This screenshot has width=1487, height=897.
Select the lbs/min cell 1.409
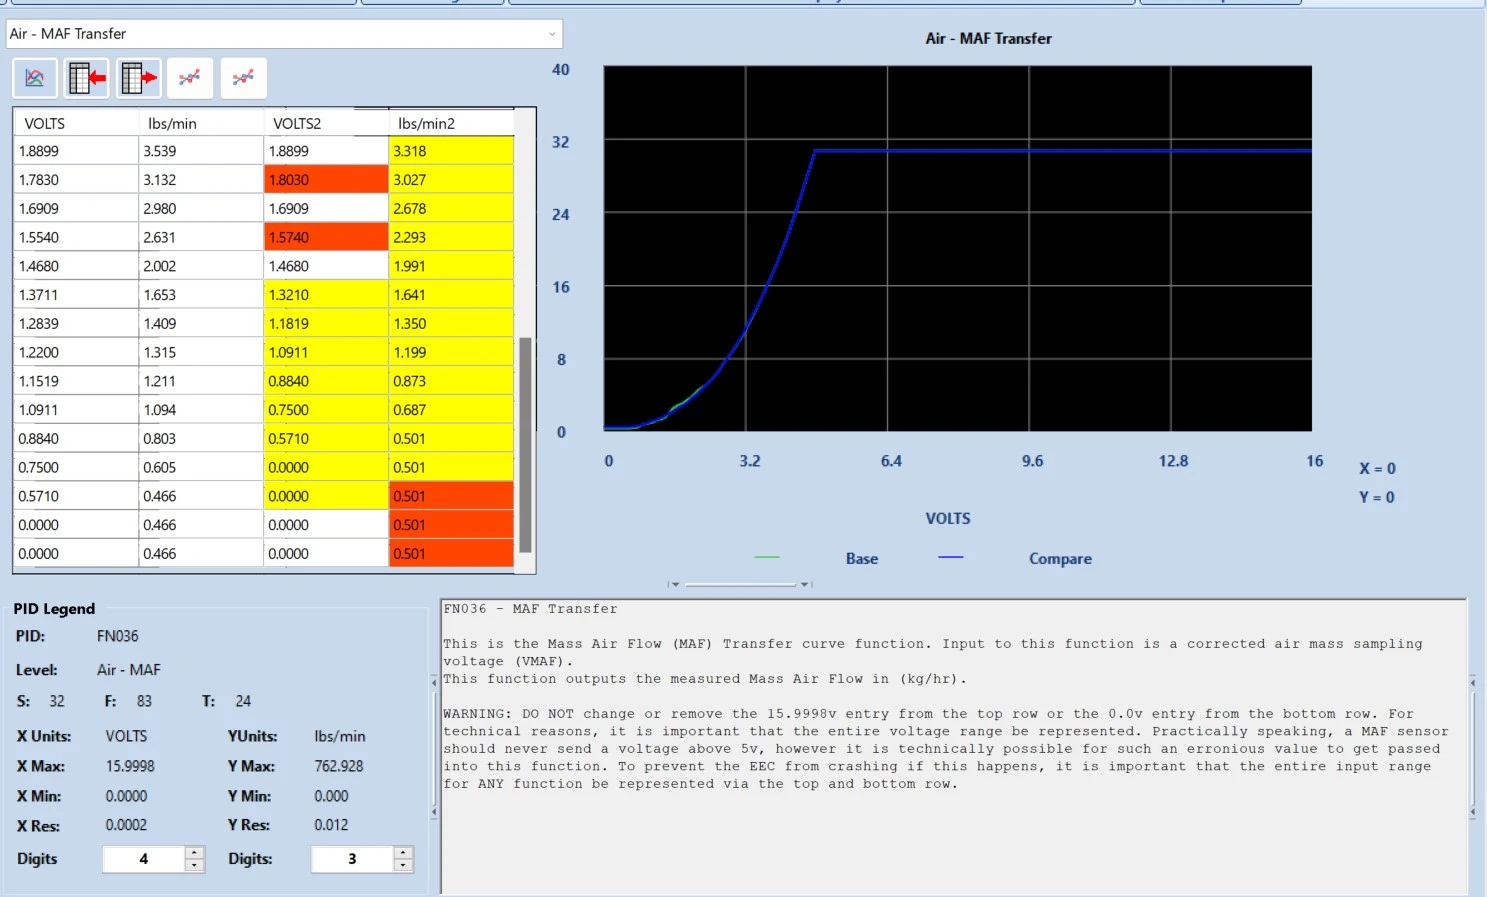201,324
